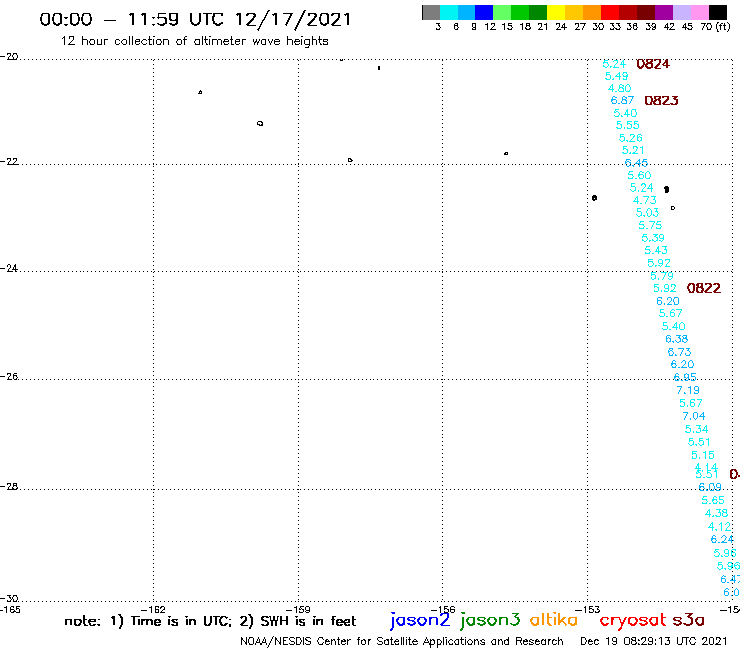Click the wave height value 5.15
The width and height of the screenshot is (740, 650).
(x=703, y=455)
